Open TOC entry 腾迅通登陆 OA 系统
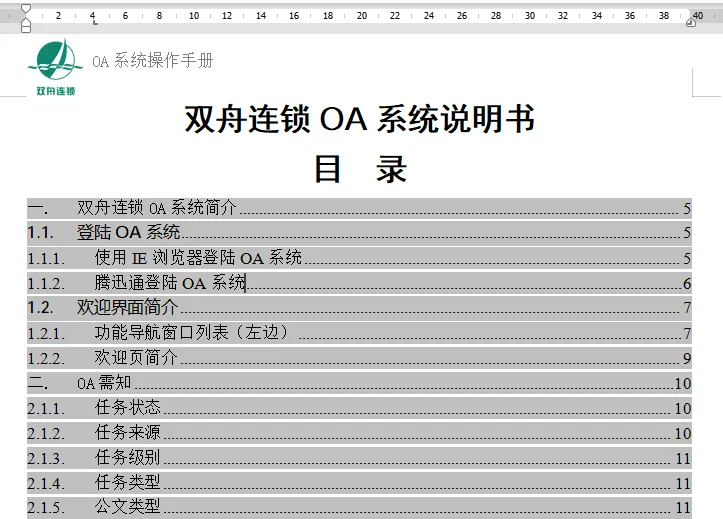 [359, 283]
